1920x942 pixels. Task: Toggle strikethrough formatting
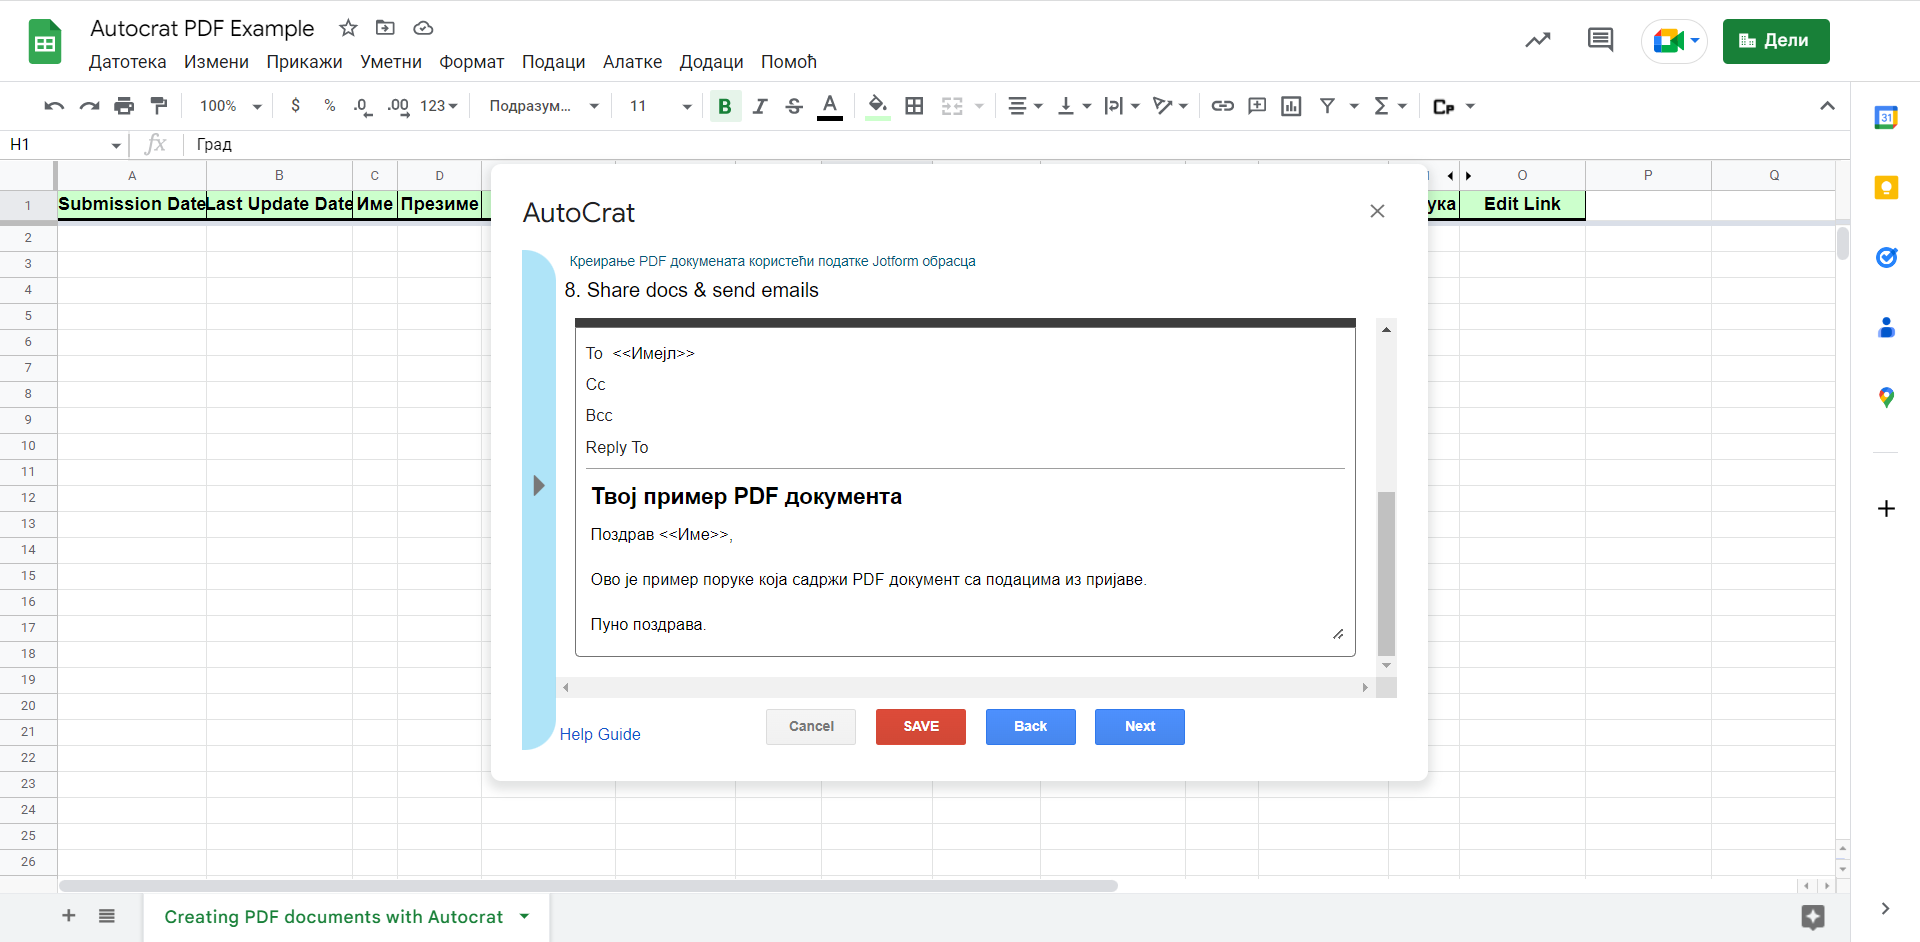[794, 106]
